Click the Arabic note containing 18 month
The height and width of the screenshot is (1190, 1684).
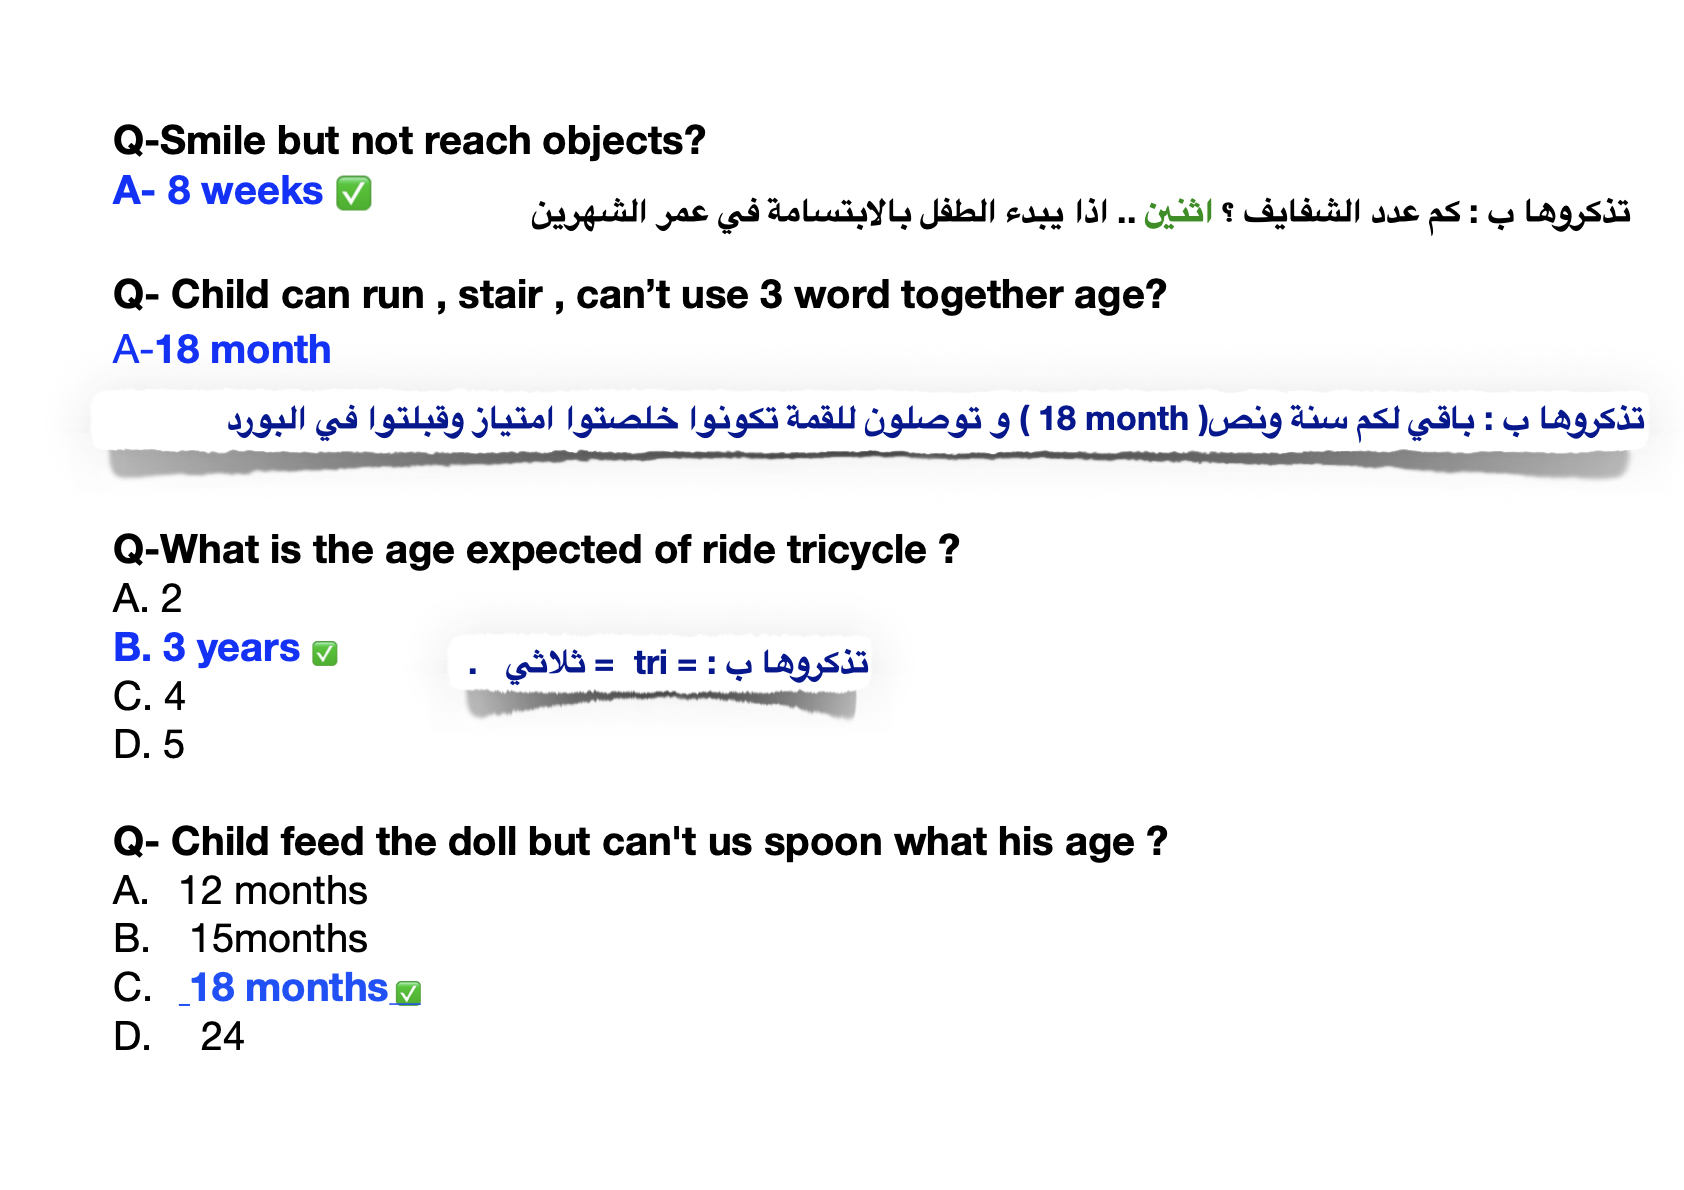pyautogui.click(x=936, y=419)
